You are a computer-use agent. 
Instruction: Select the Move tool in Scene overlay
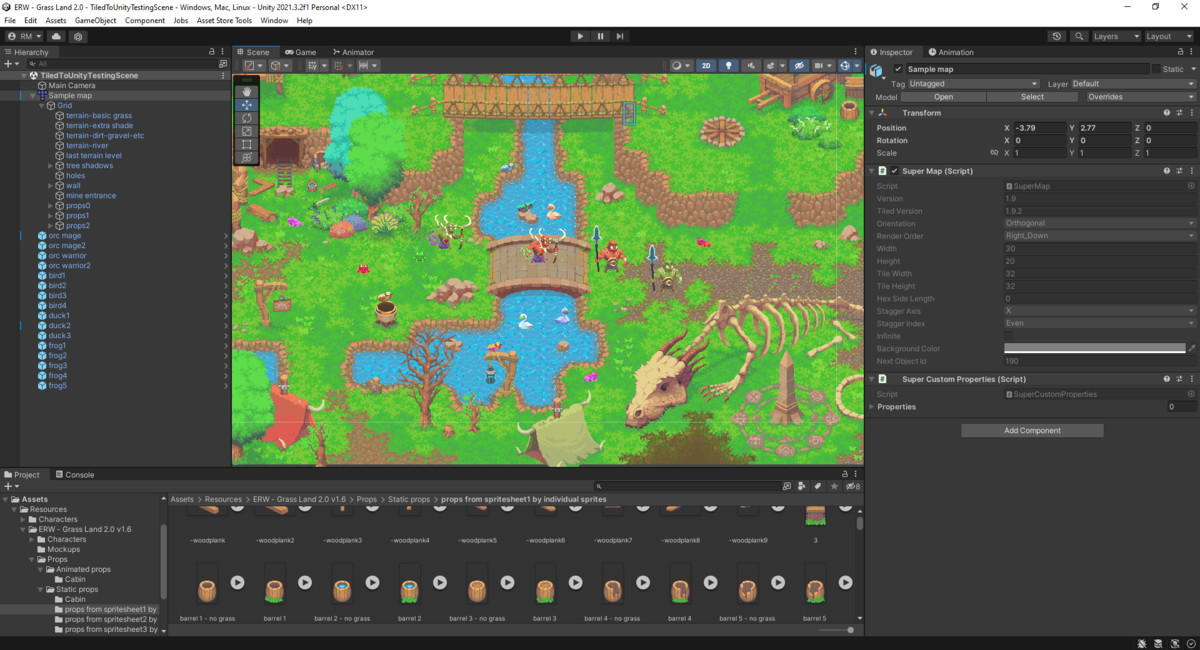(x=247, y=104)
